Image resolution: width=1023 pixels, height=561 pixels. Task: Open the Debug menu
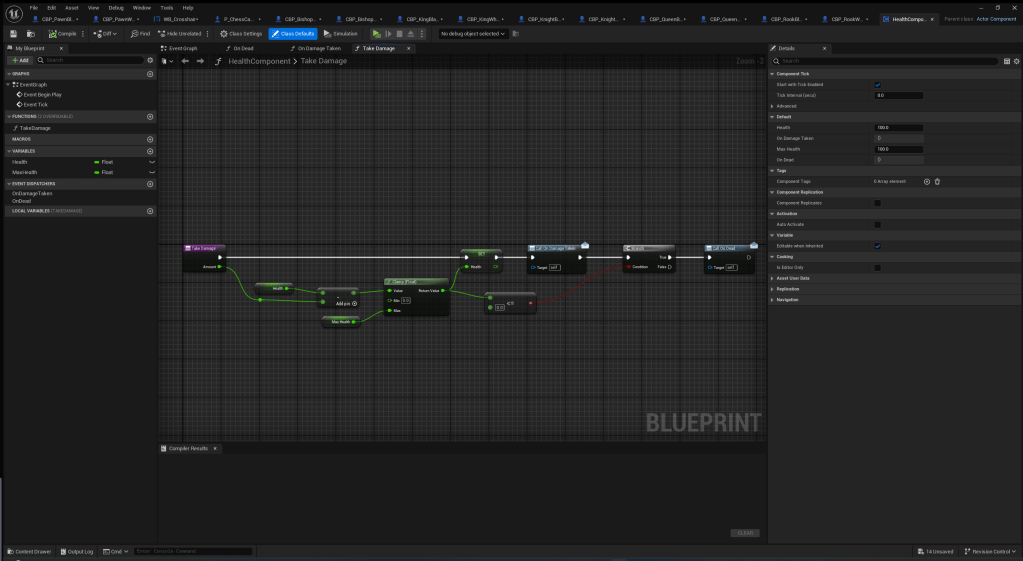[x=115, y=7]
